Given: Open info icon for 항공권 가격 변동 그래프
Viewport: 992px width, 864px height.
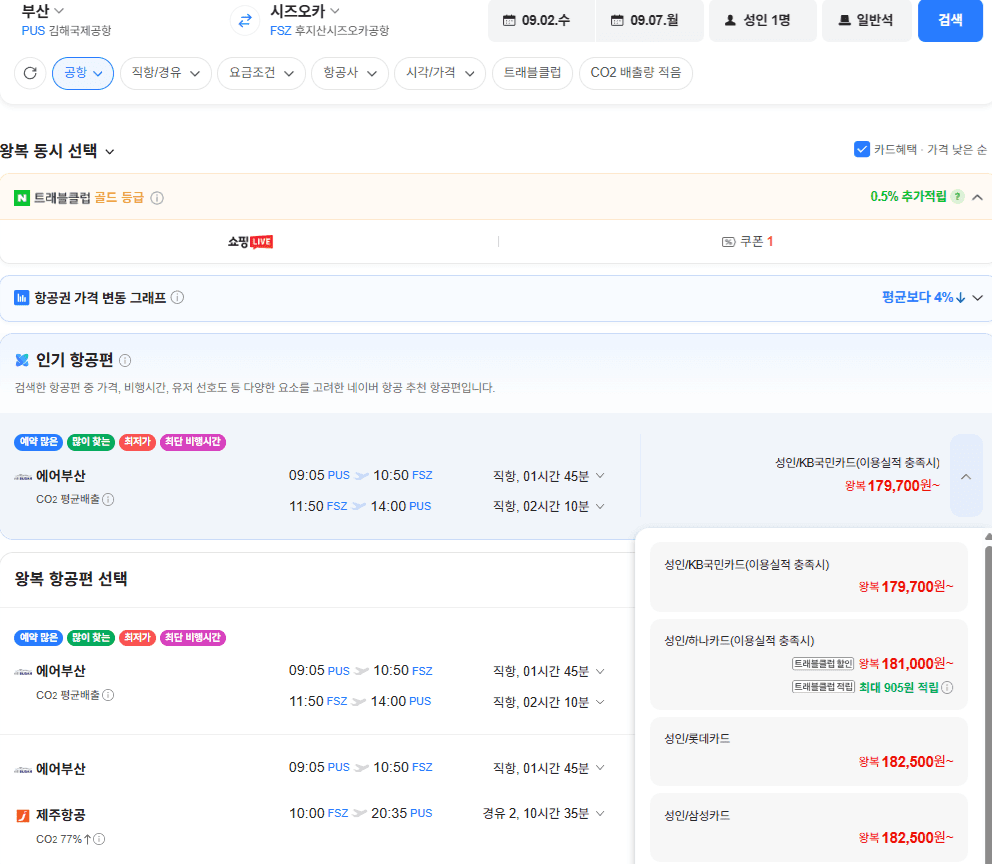Looking at the screenshot, I should 178,297.
